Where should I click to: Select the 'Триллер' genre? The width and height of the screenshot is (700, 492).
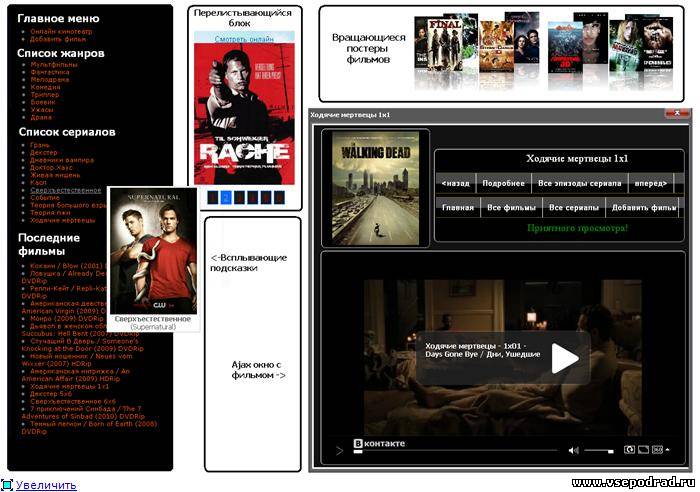pyautogui.click(x=45, y=95)
